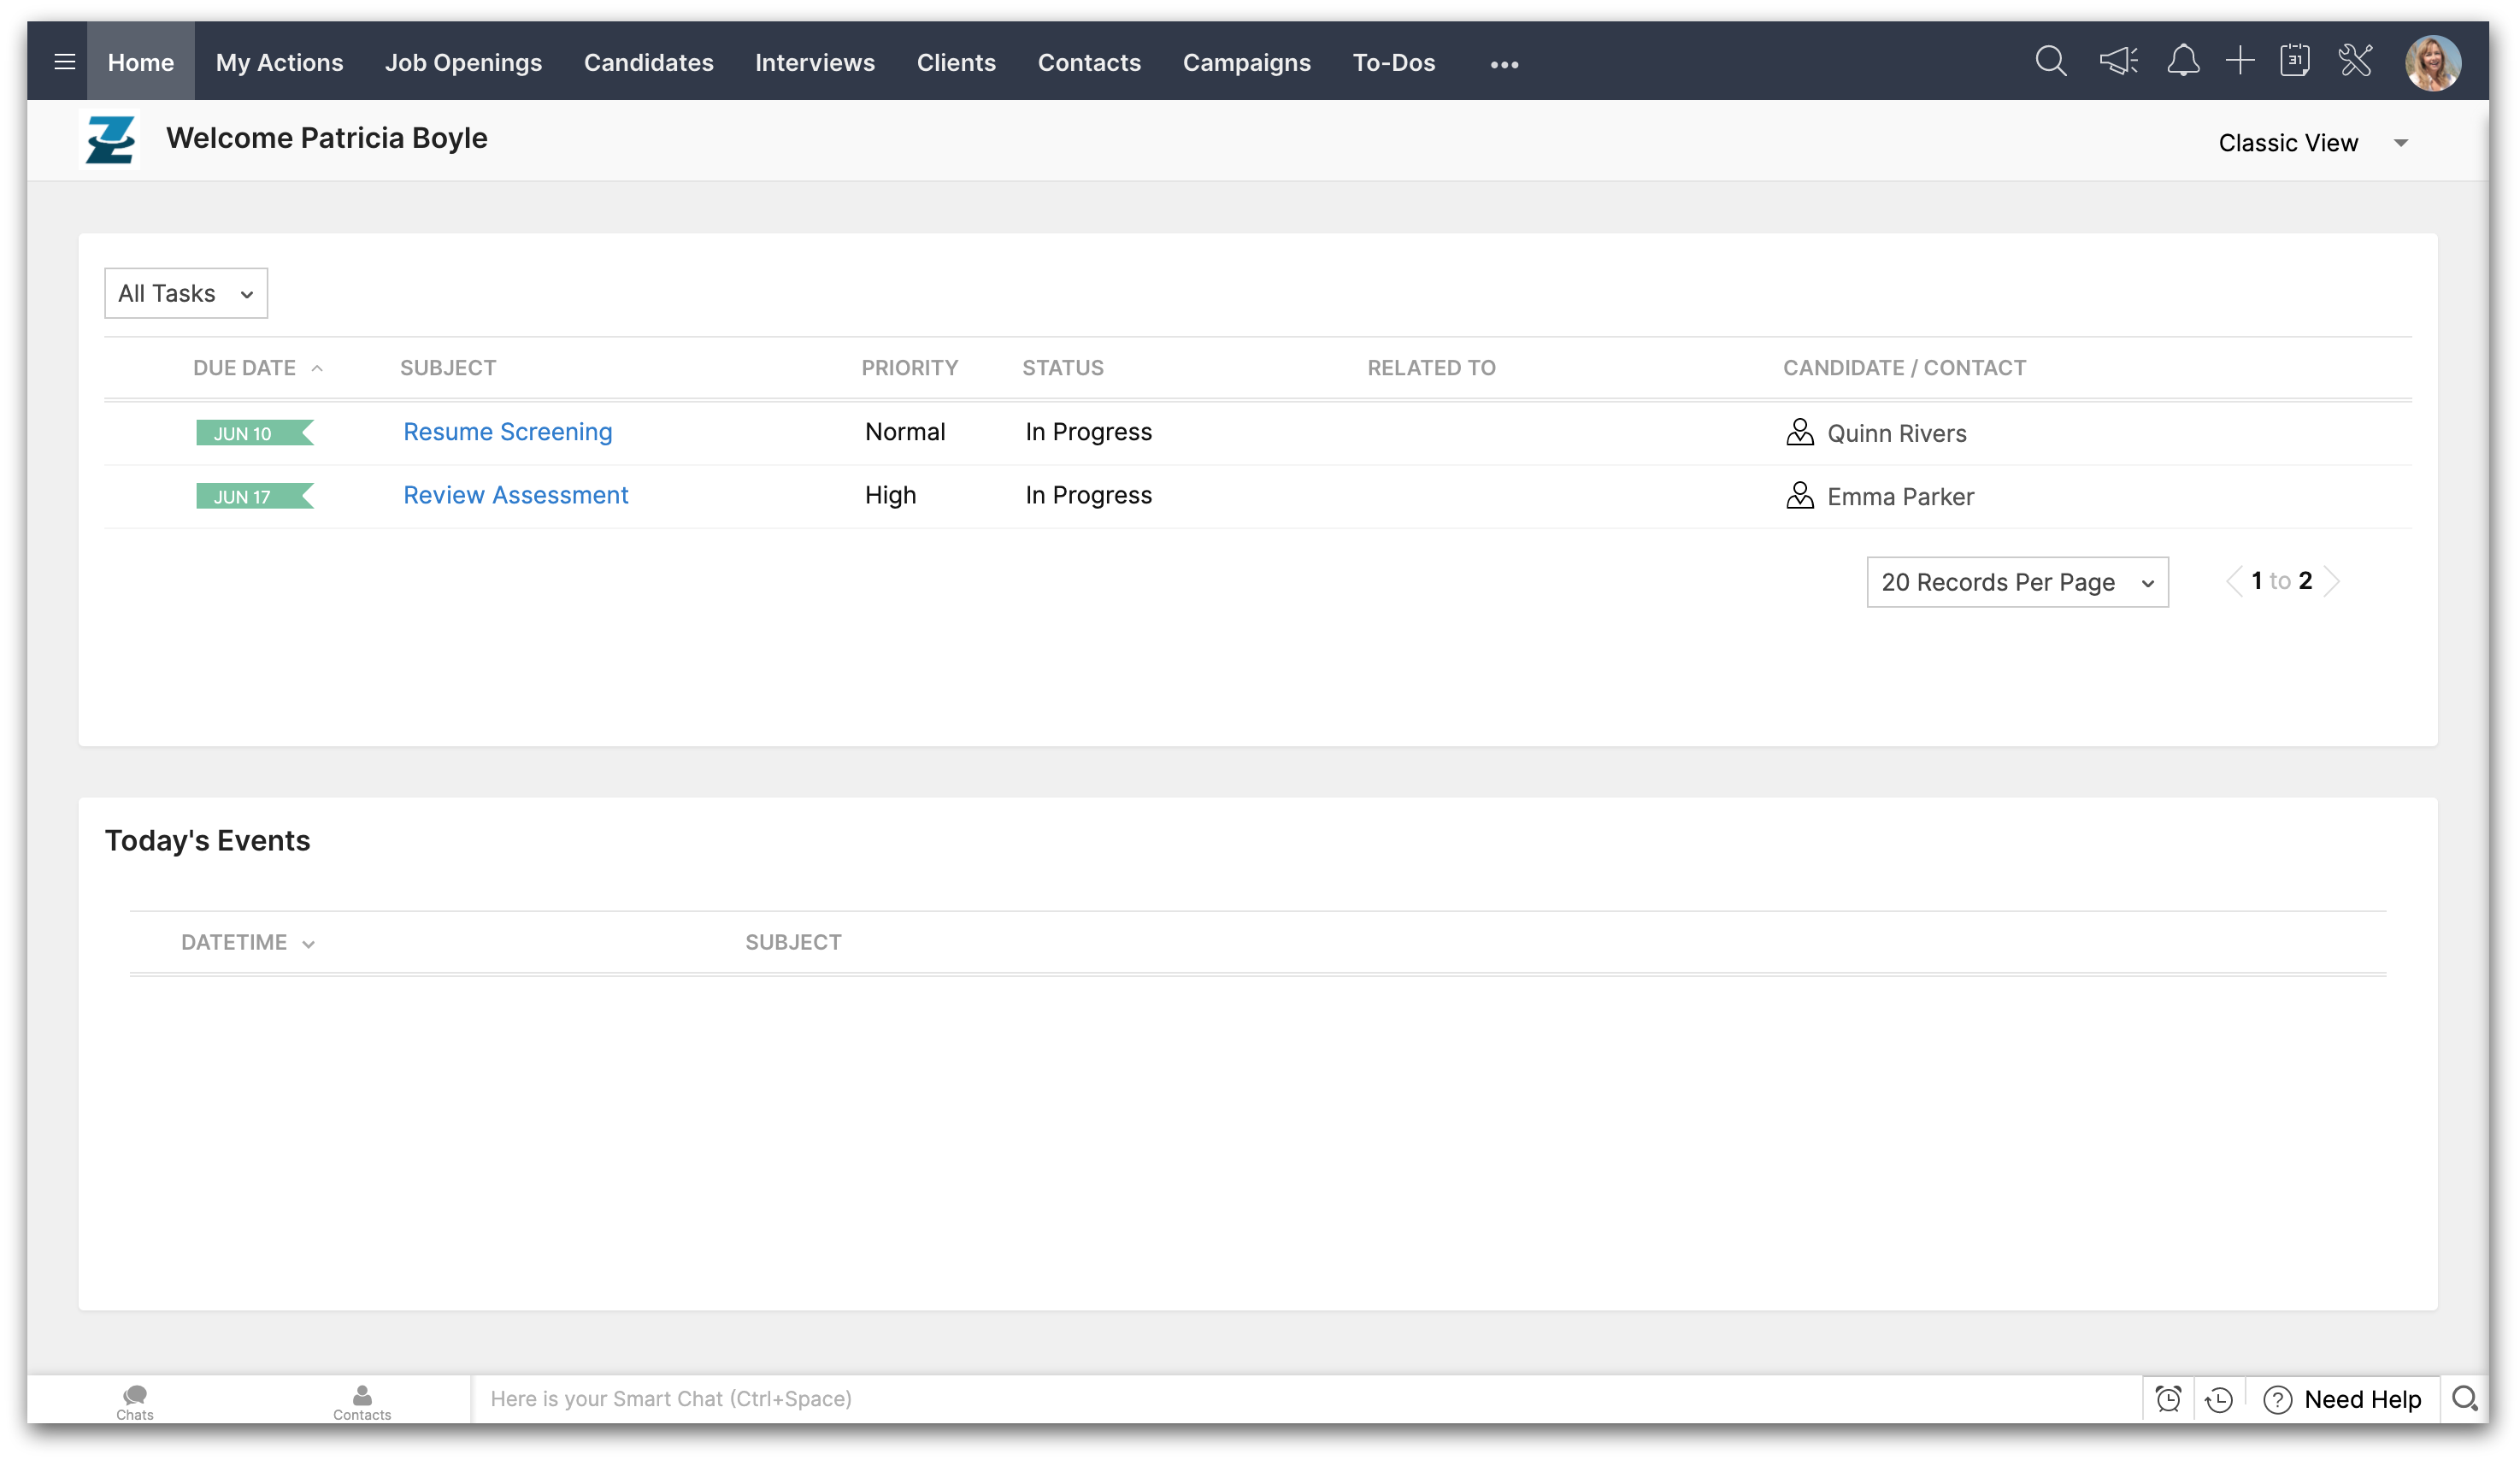Sort events by the DATETIME column
The width and height of the screenshot is (2520, 1460).
pyautogui.click(x=247, y=942)
